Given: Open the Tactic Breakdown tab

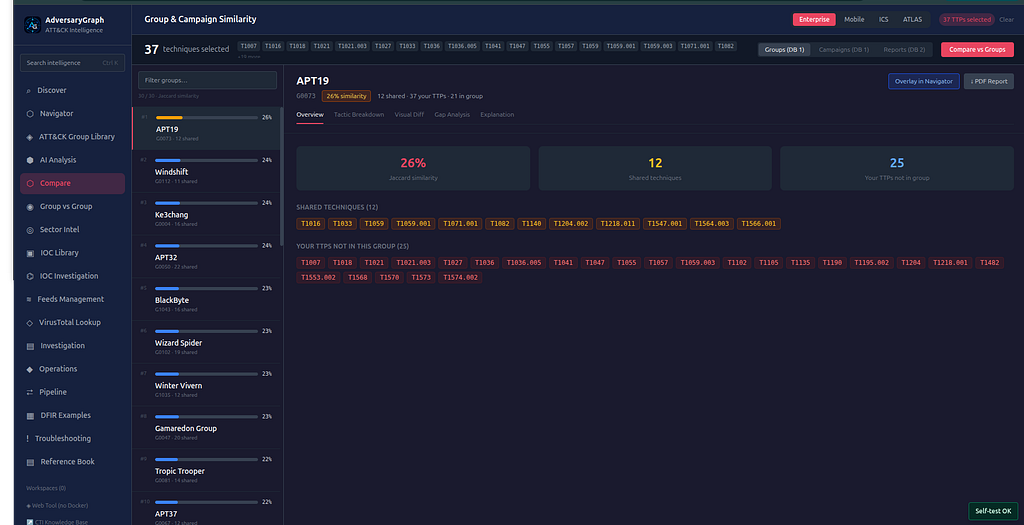Looking at the screenshot, I should (x=359, y=115).
